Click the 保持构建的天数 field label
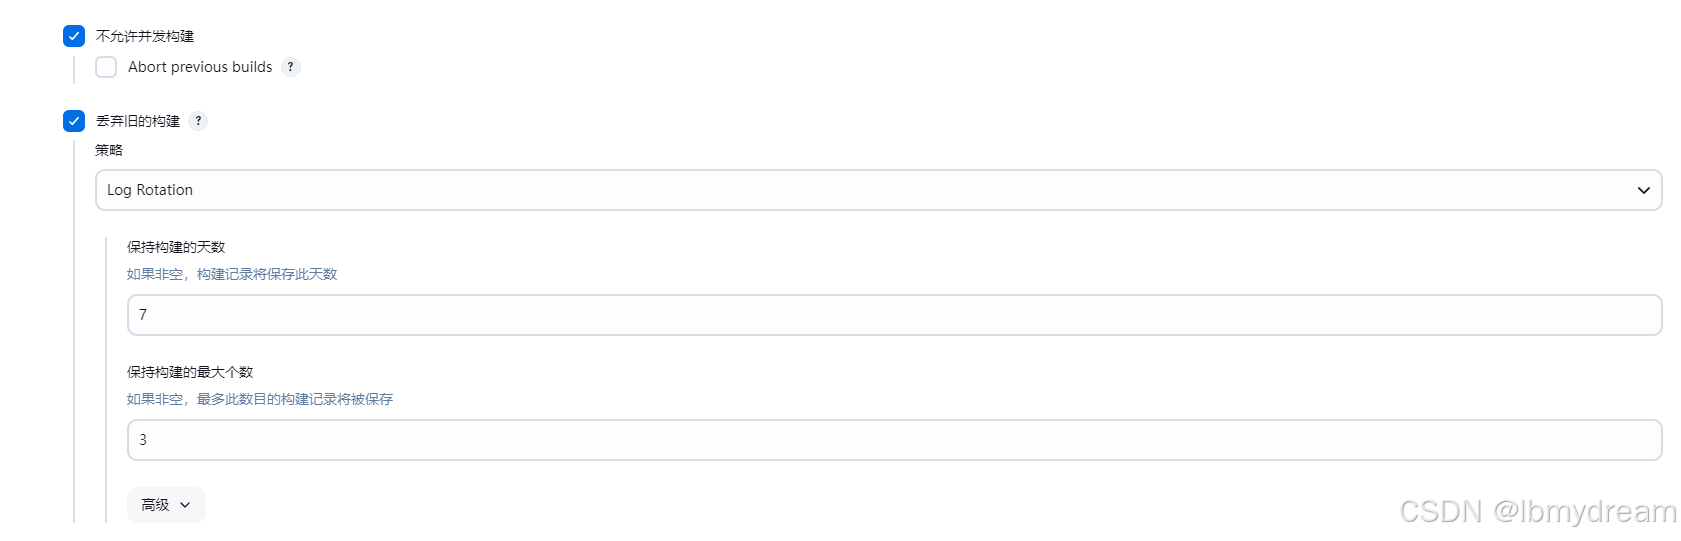This screenshot has height=541, width=1681. [x=176, y=247]
